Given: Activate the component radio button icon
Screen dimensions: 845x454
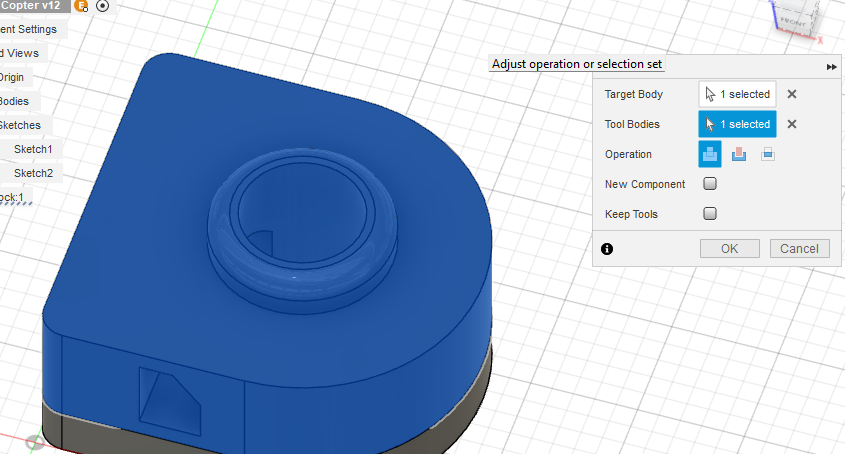Looking at the screenshot, I should pos(102,6).
